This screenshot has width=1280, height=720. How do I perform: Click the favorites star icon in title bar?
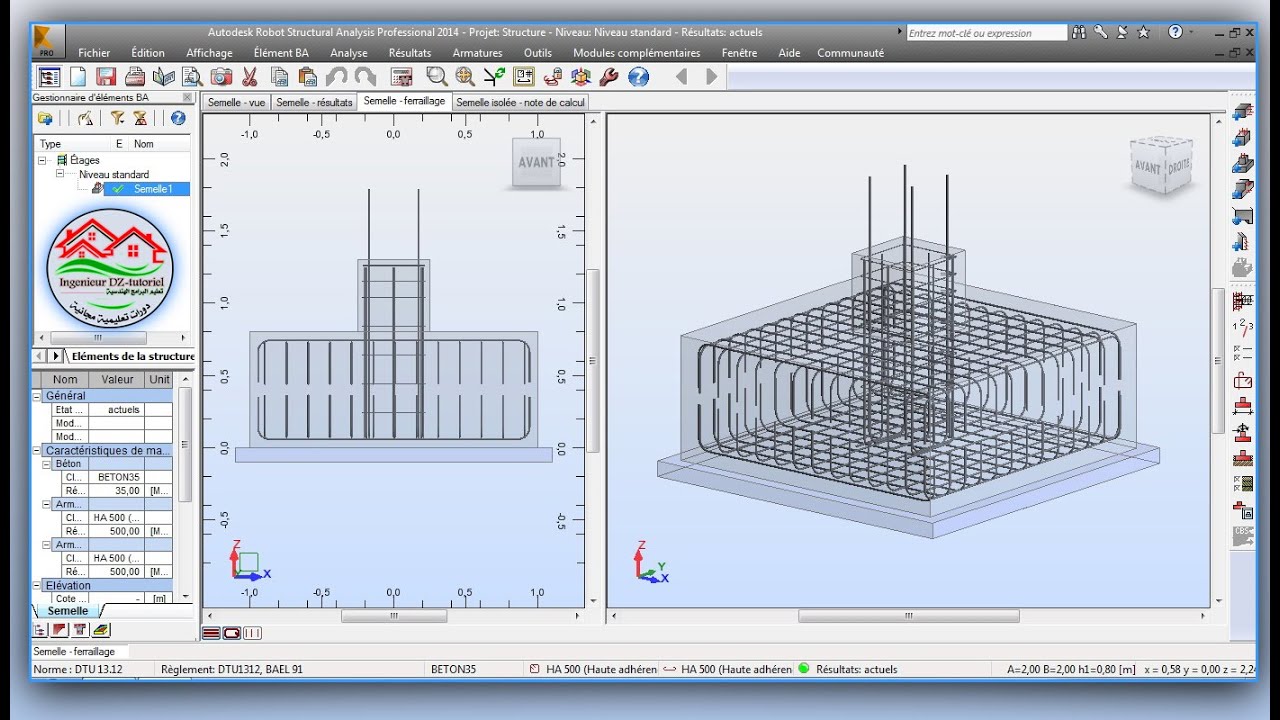pos(1143,32)
